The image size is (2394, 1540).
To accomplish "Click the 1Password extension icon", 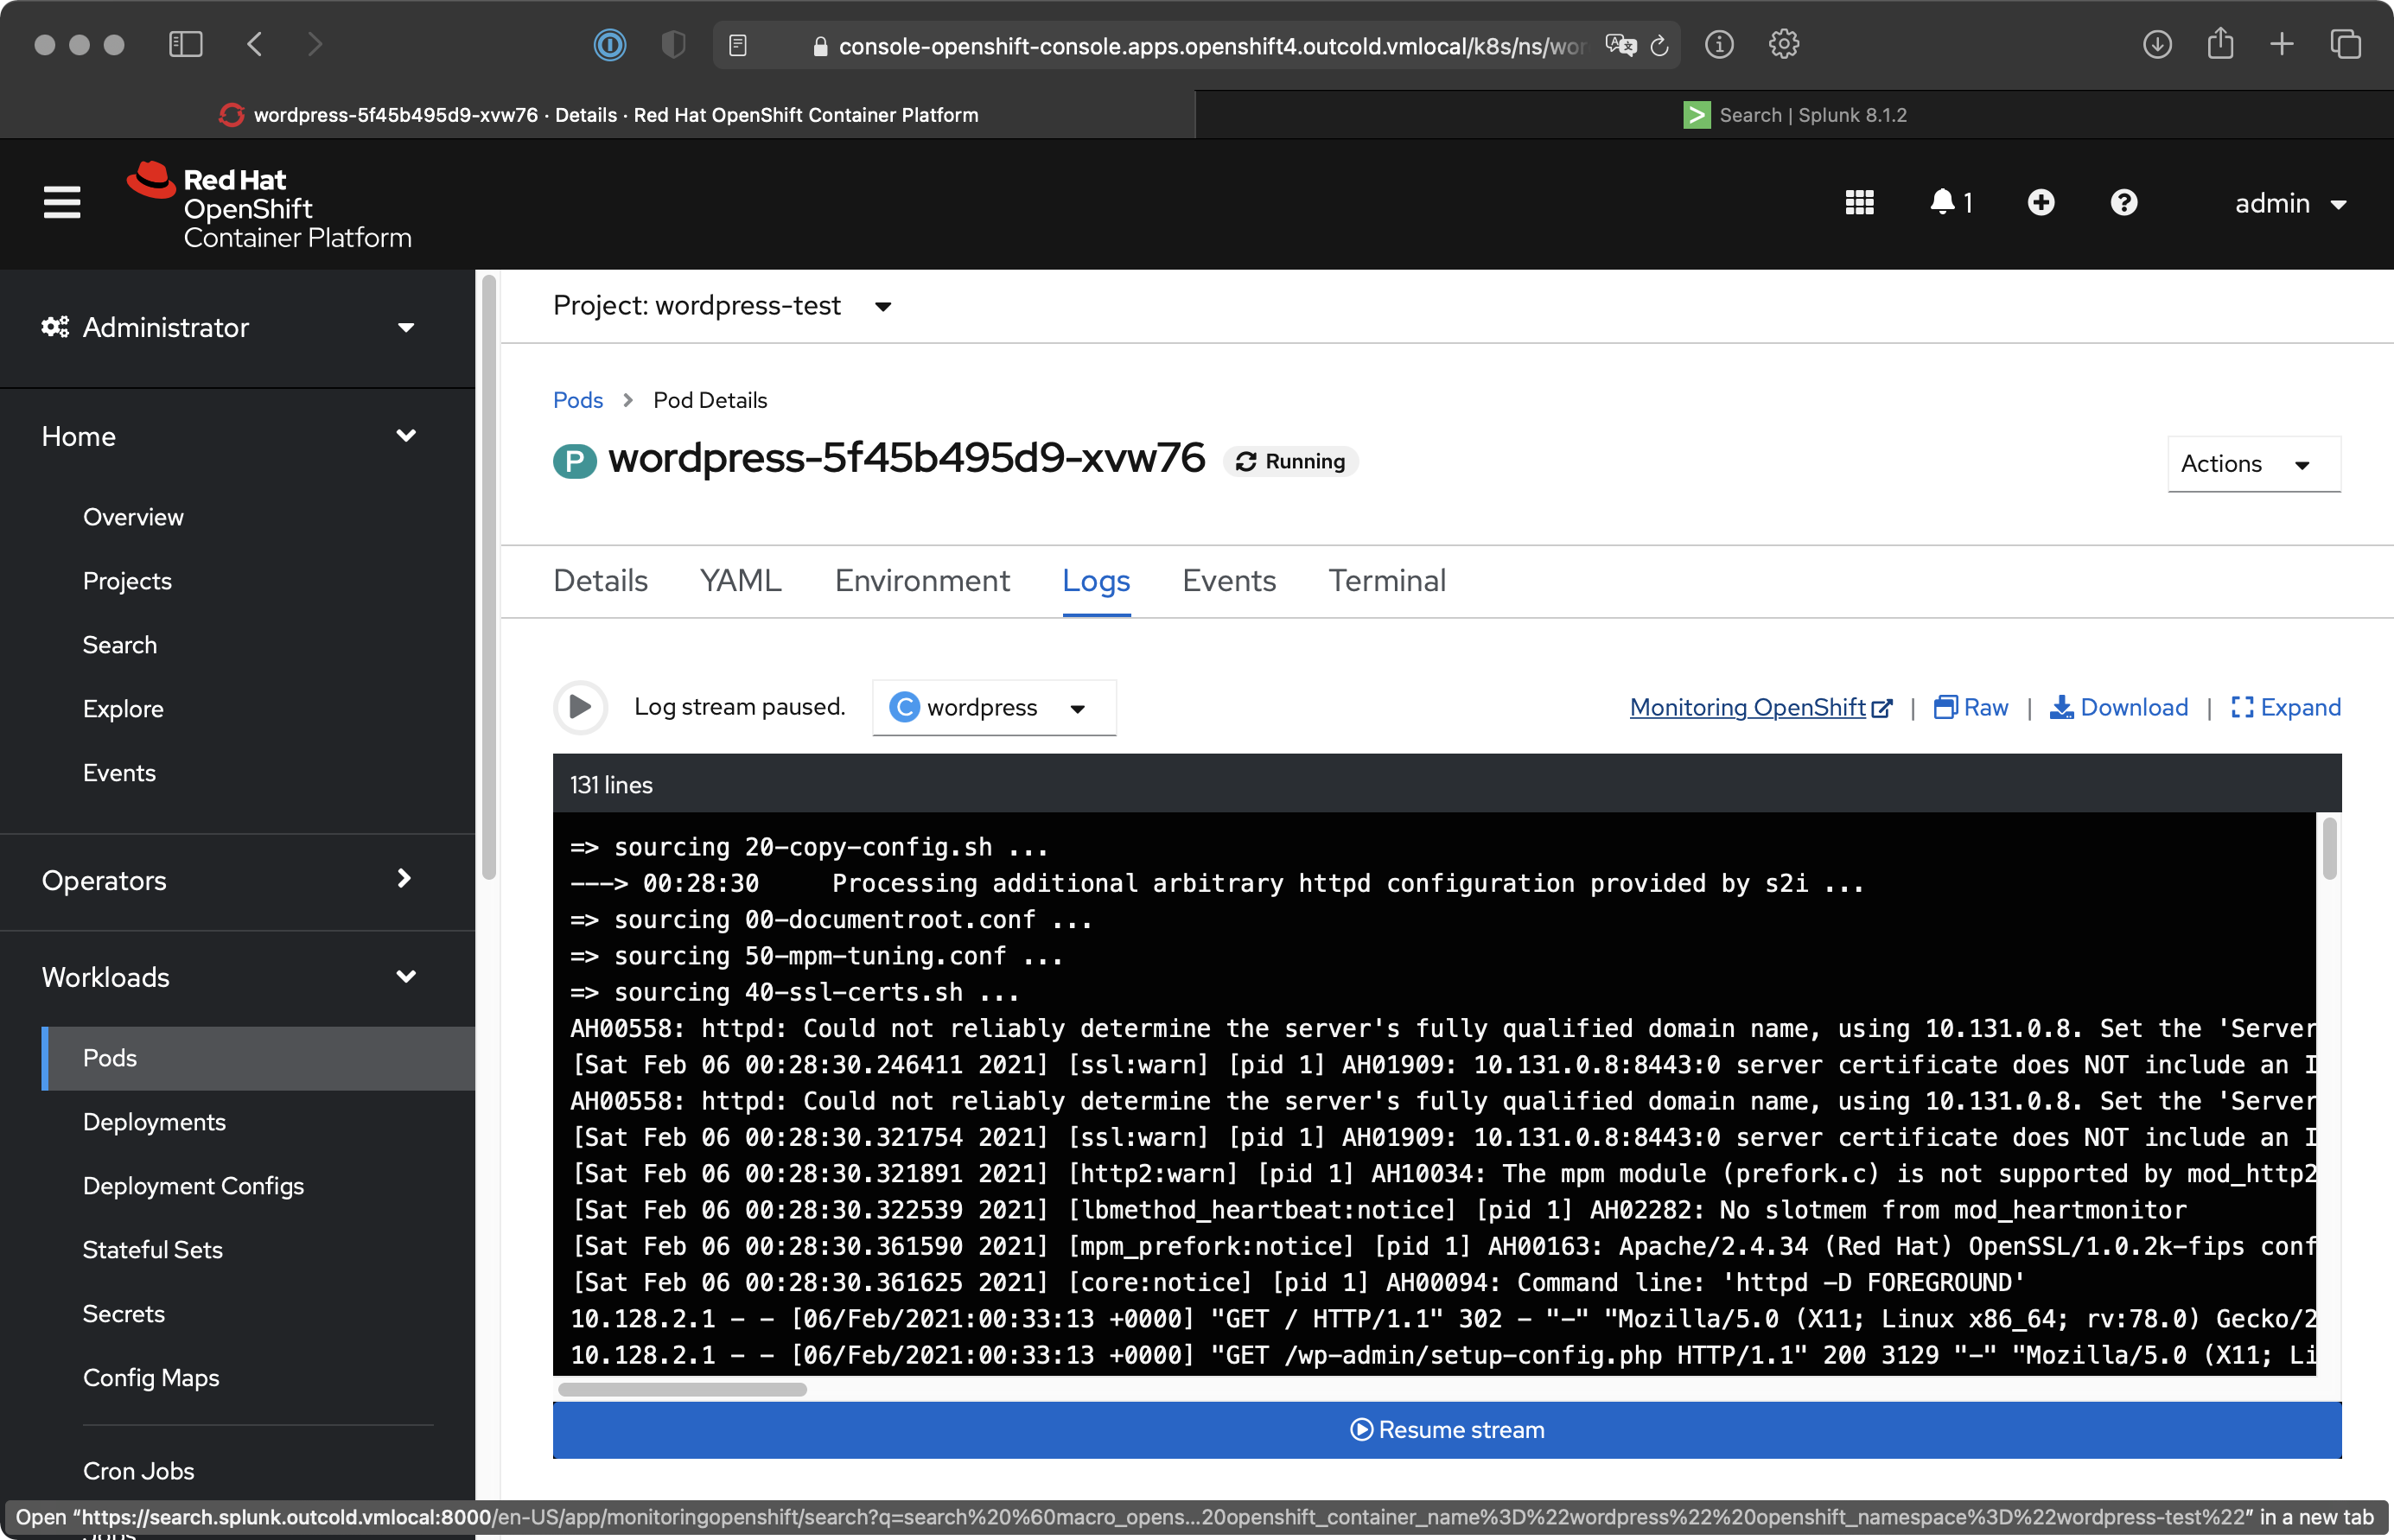I will (x=609, y=45).
